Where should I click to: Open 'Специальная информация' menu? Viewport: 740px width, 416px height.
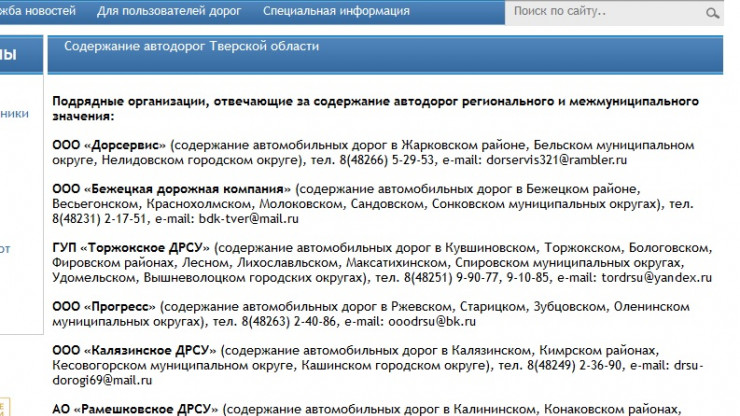pyautogui.click(x=336, y=11)
